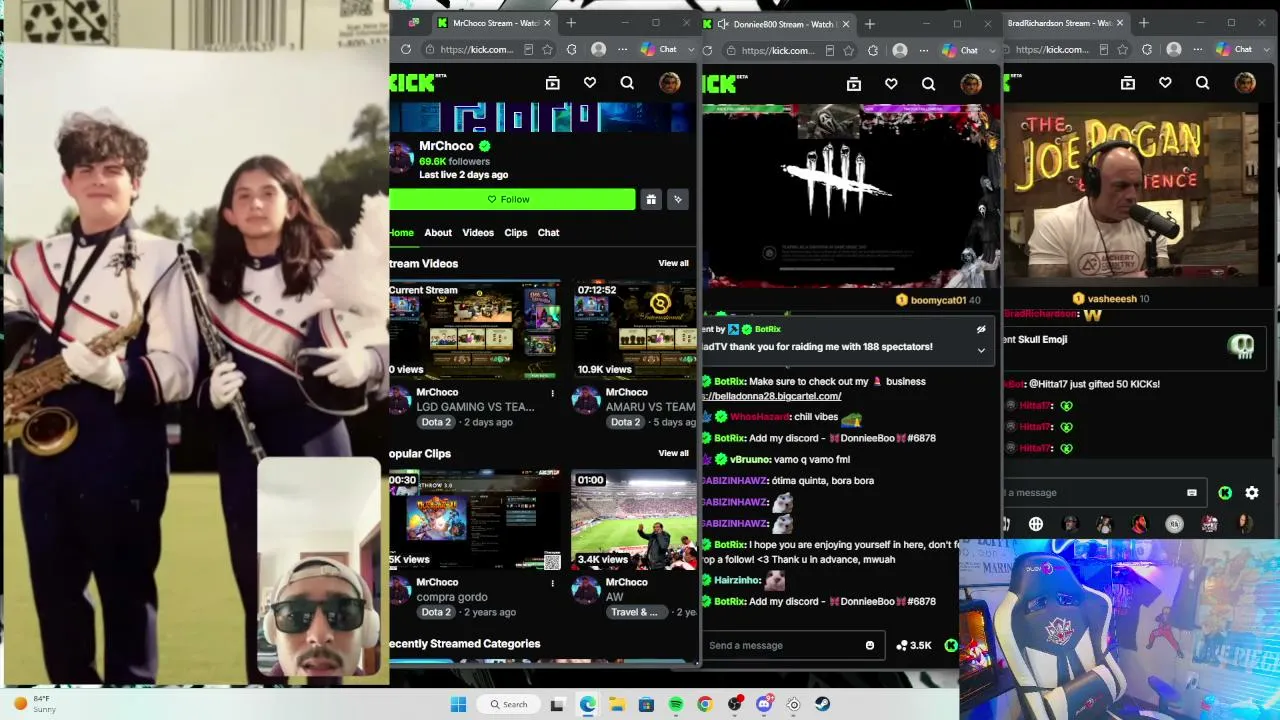Expand Copilot Chat dropdown in MrChoco window
Viewport: 1280px width, 720px height.
690,49
